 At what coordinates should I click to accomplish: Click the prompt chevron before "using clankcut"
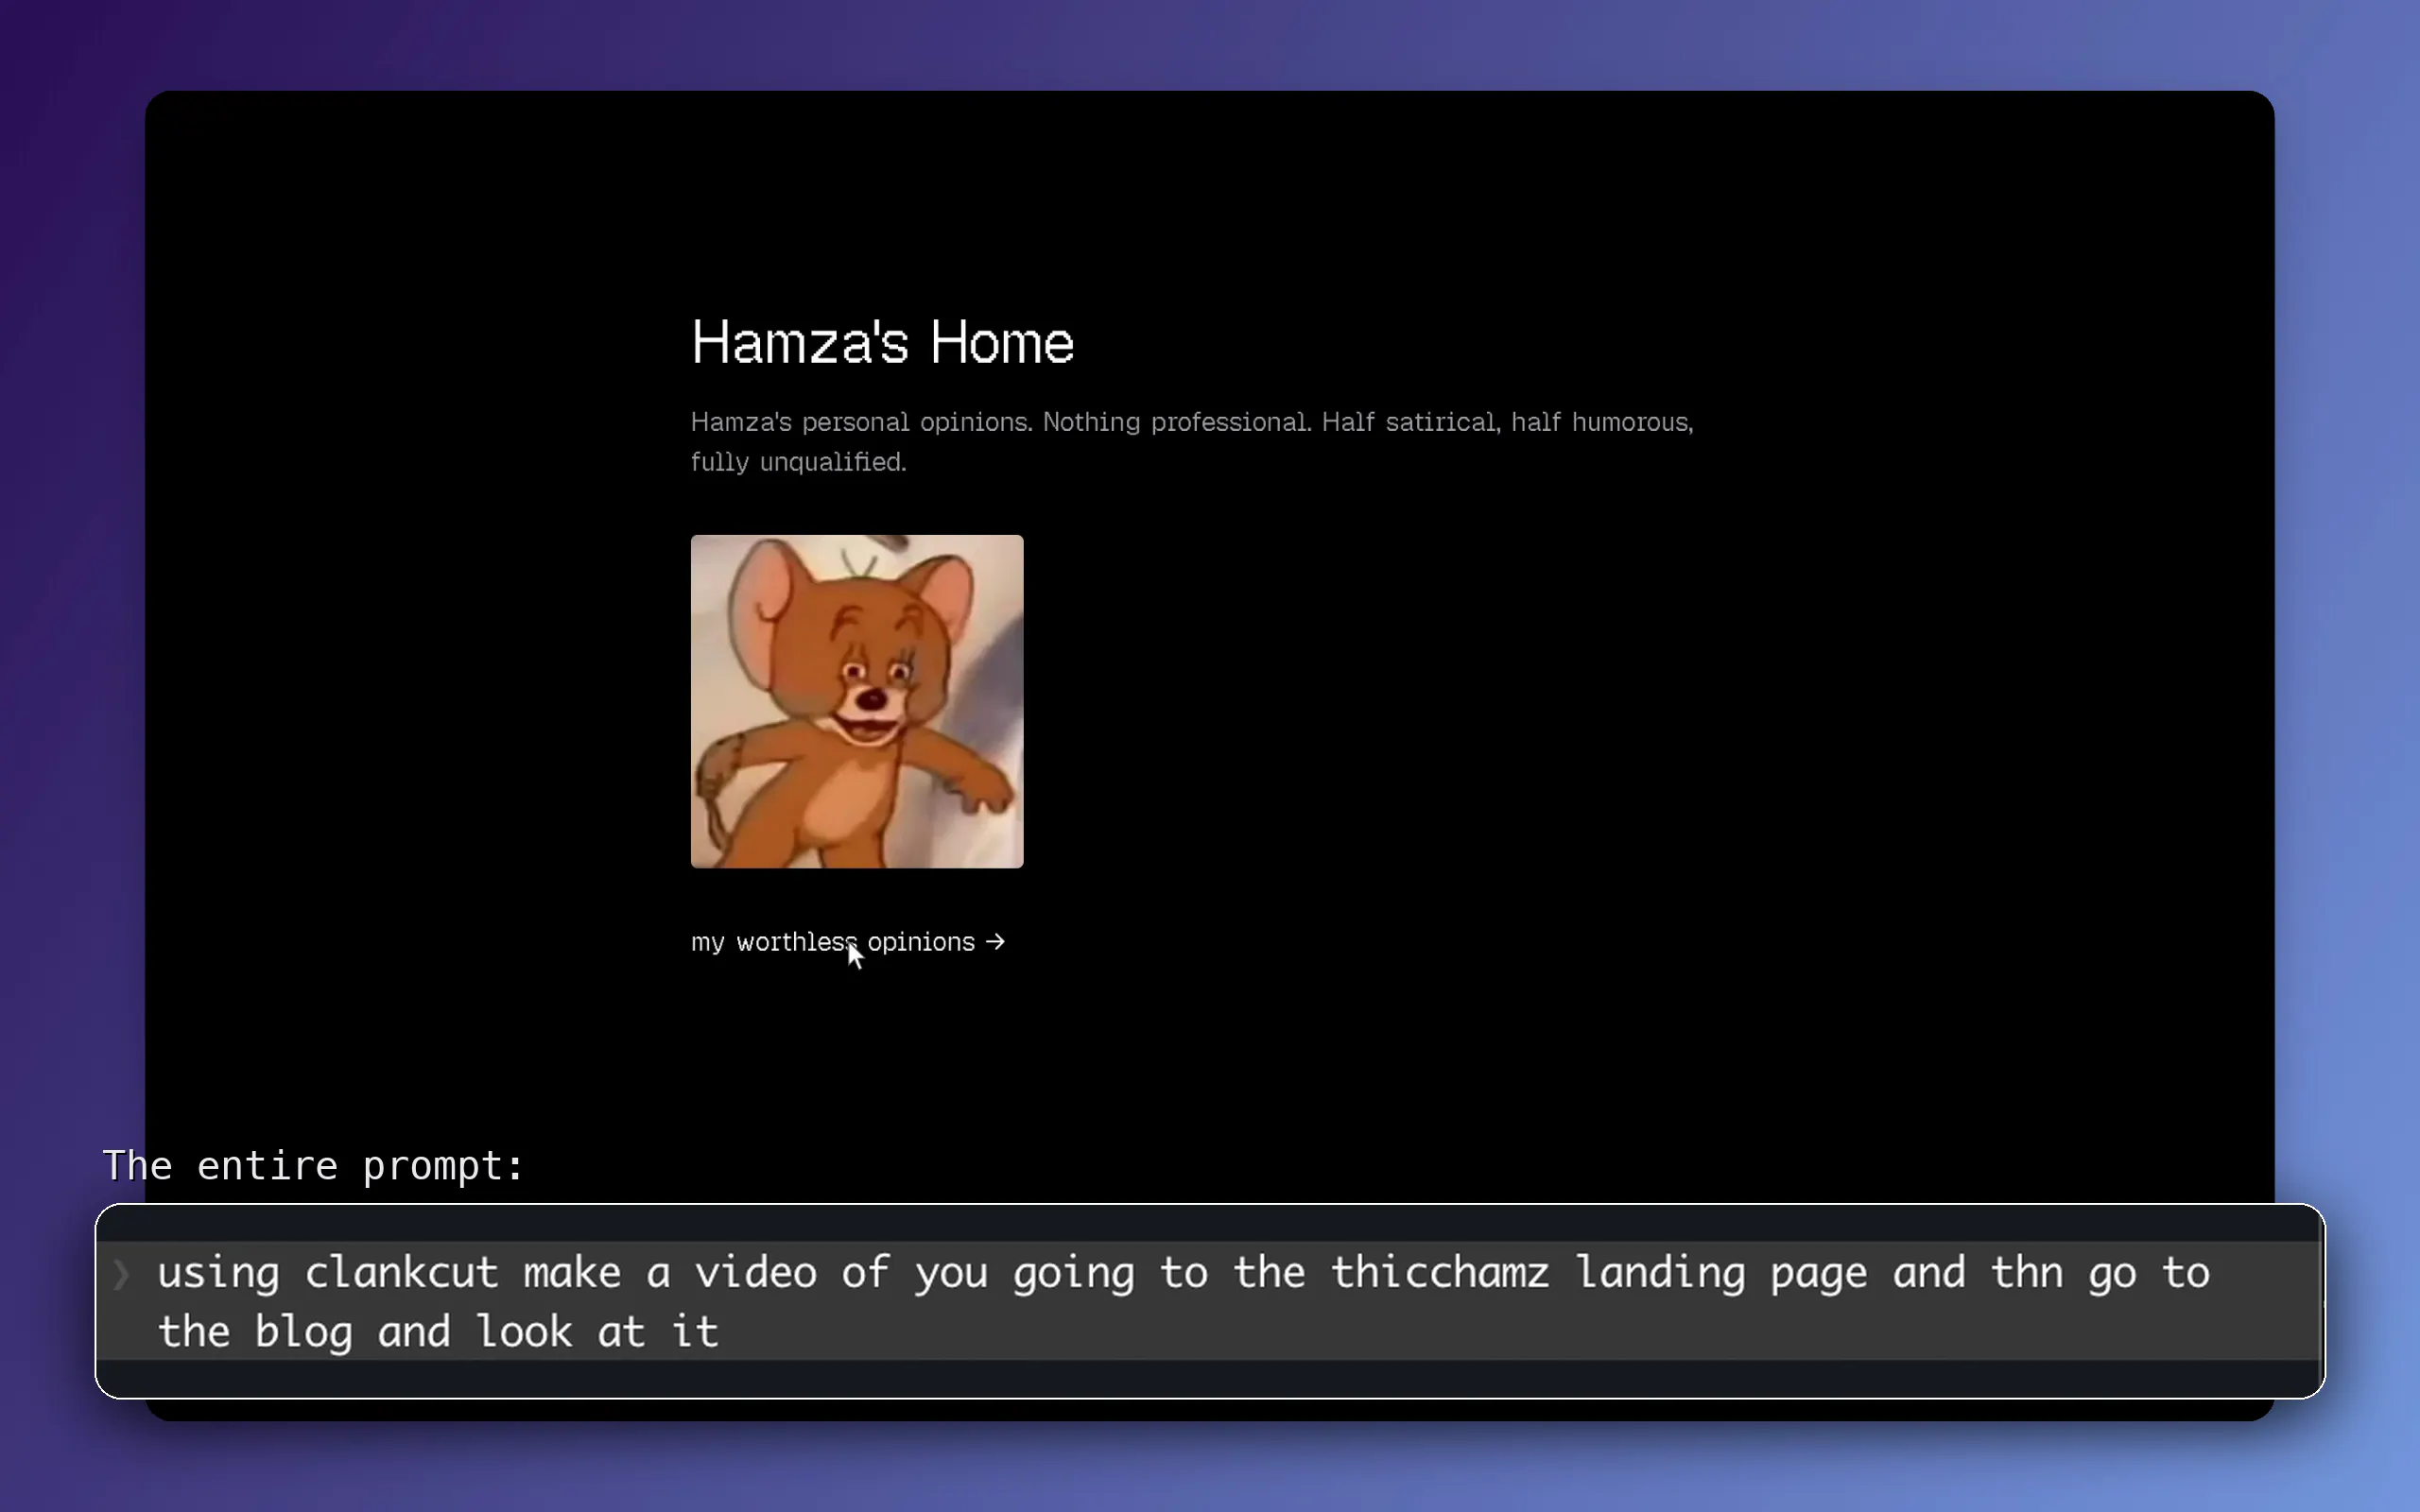pyautogui.click(x=121, y=1274)
